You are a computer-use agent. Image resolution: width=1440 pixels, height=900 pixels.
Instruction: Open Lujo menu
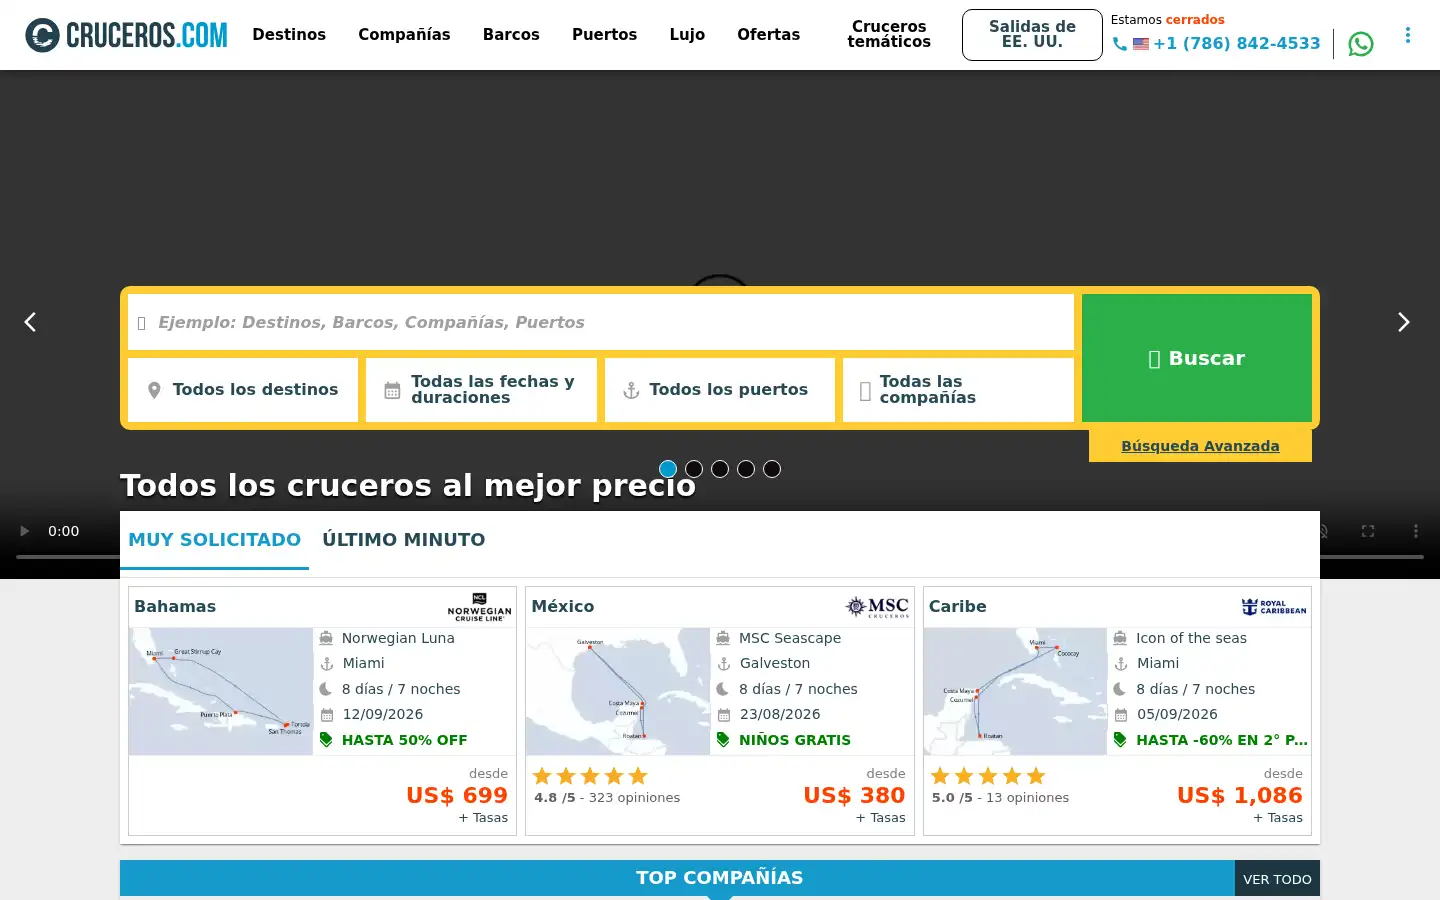coord(687,35)
